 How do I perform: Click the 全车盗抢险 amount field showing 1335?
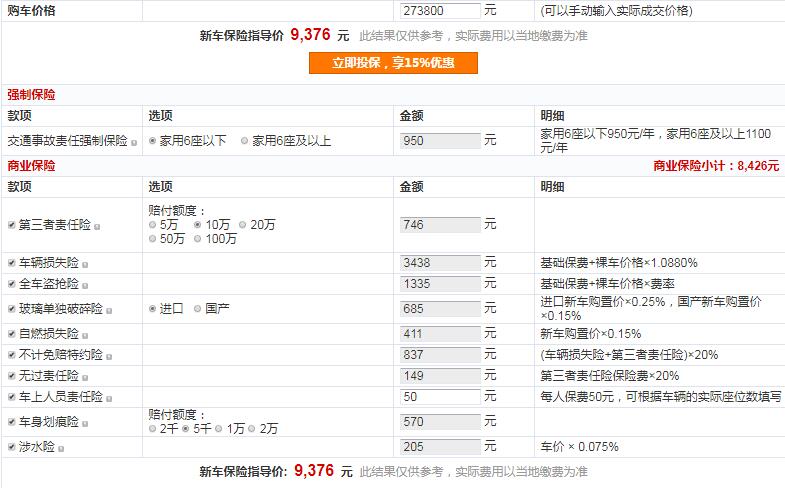pyautogui.click(x=440, y=284)
